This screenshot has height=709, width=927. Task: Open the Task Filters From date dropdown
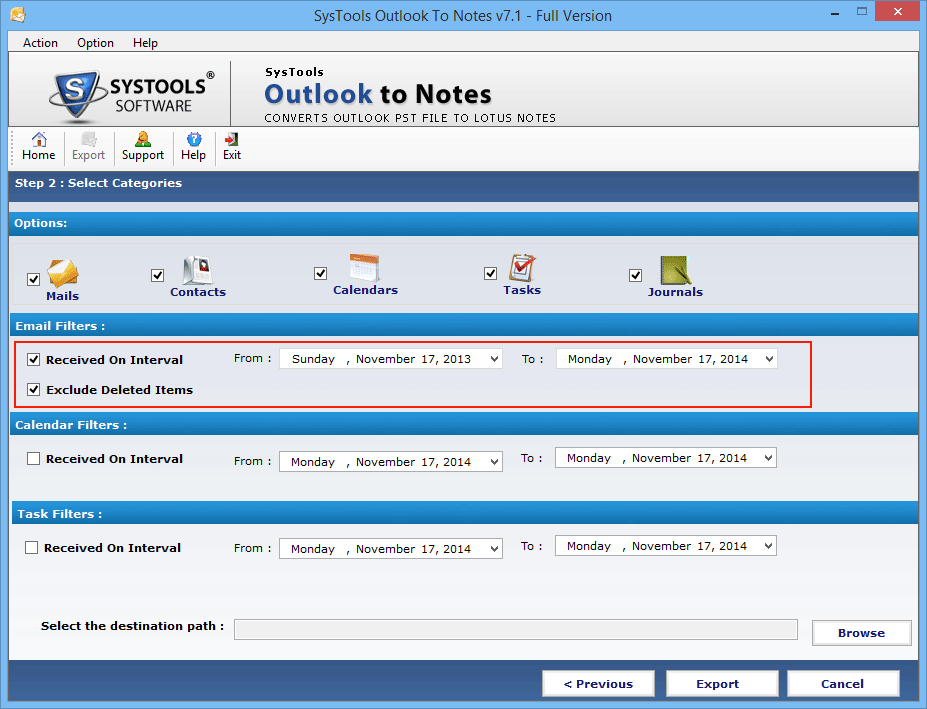click(493, 548)
